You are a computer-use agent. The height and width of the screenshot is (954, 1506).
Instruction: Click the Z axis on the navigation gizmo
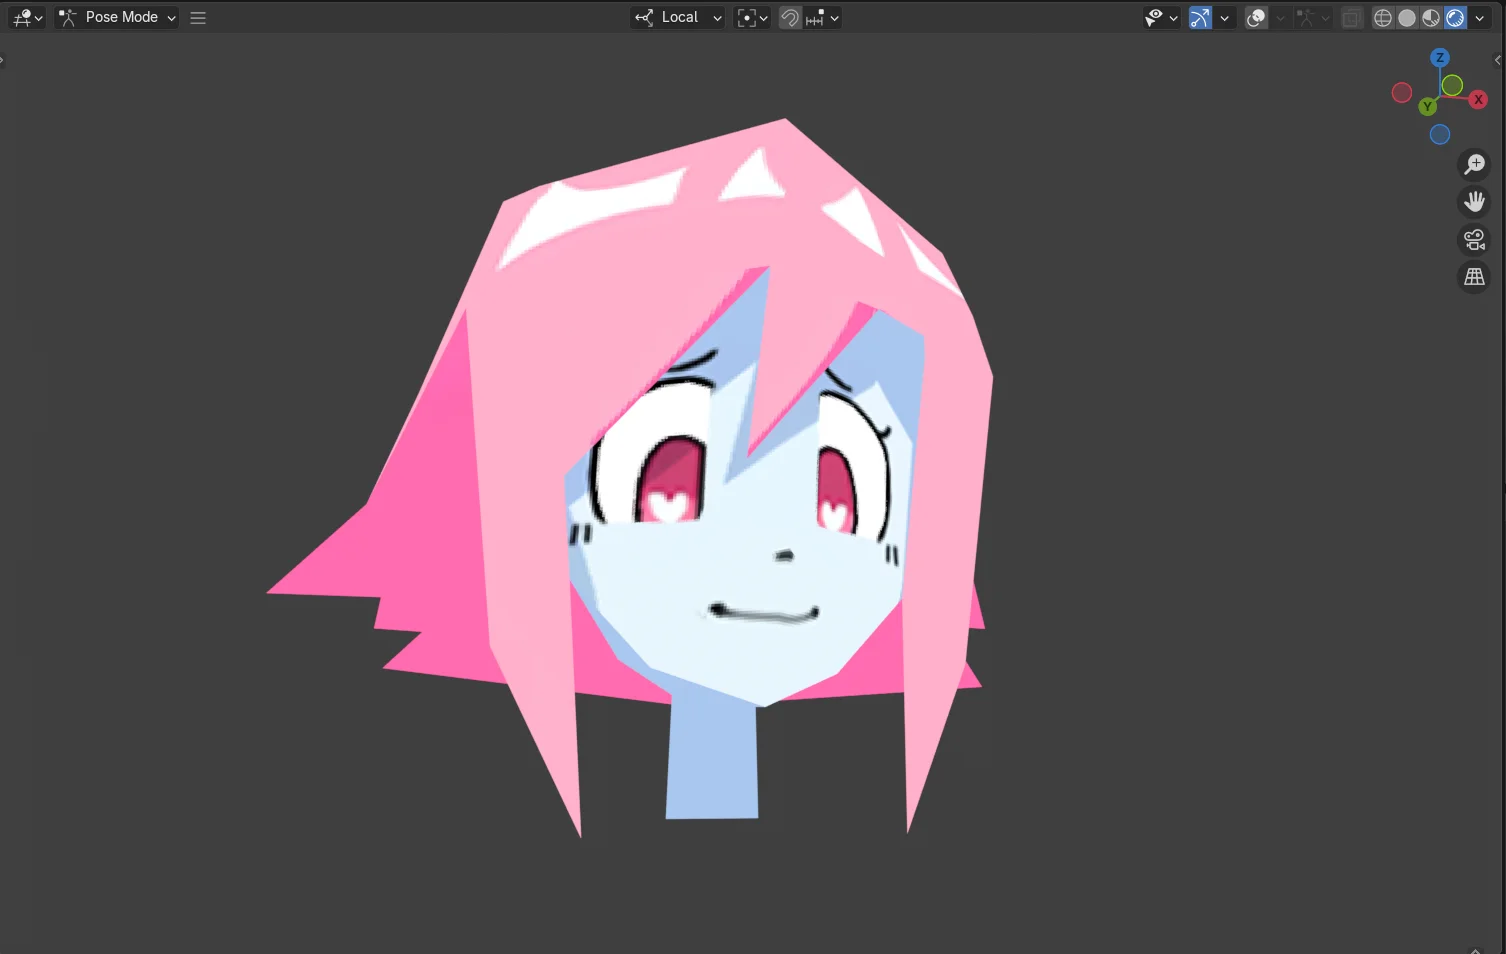pos(1440,57)
